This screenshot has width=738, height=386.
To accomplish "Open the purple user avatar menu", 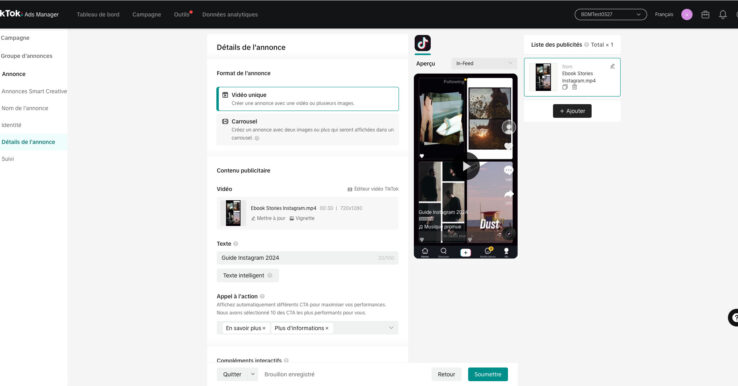I will click(687, 15).
